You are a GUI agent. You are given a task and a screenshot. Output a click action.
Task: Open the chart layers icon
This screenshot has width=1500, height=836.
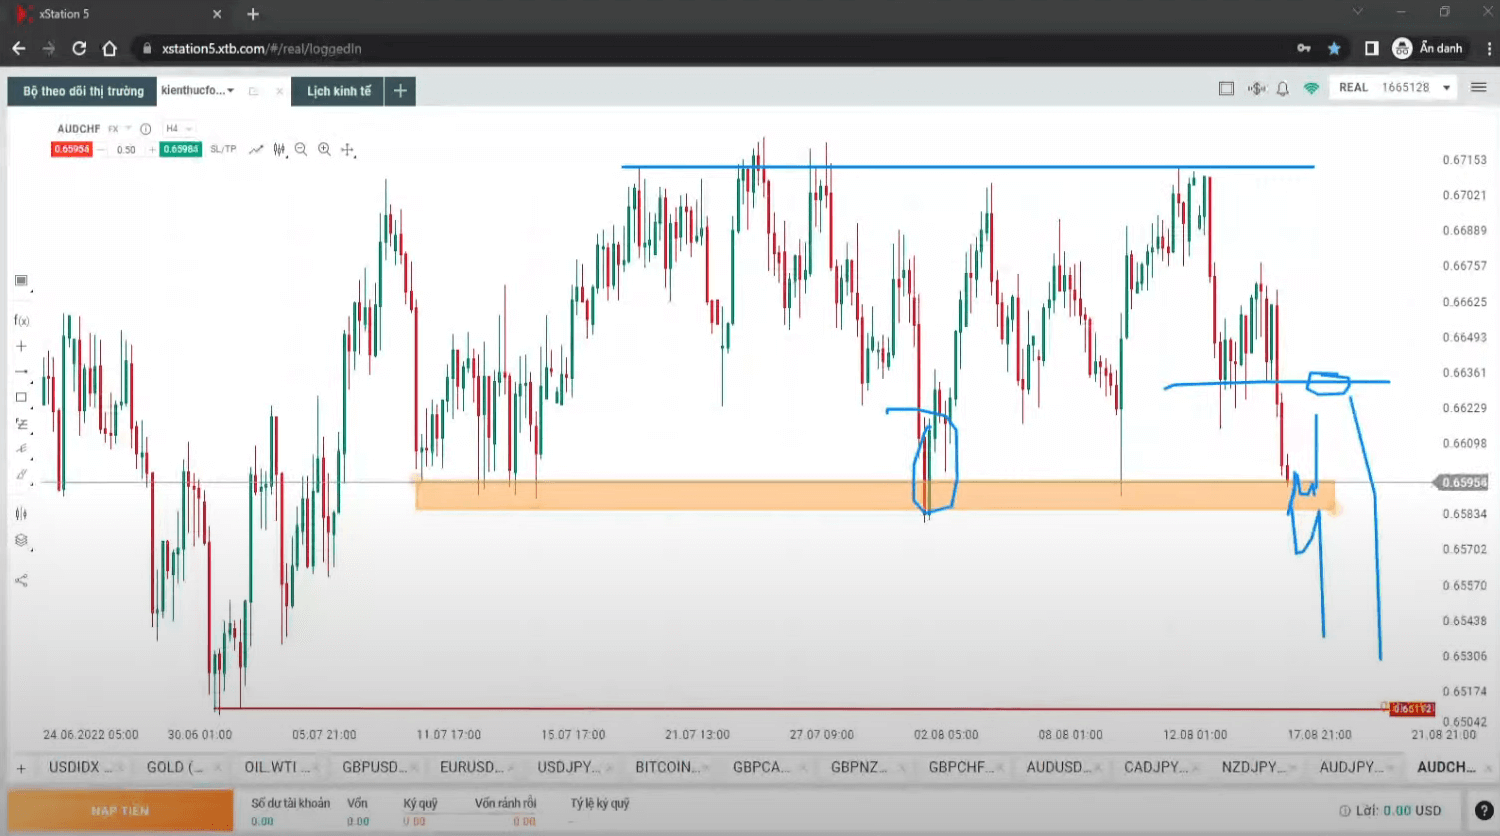click(21, 541)
